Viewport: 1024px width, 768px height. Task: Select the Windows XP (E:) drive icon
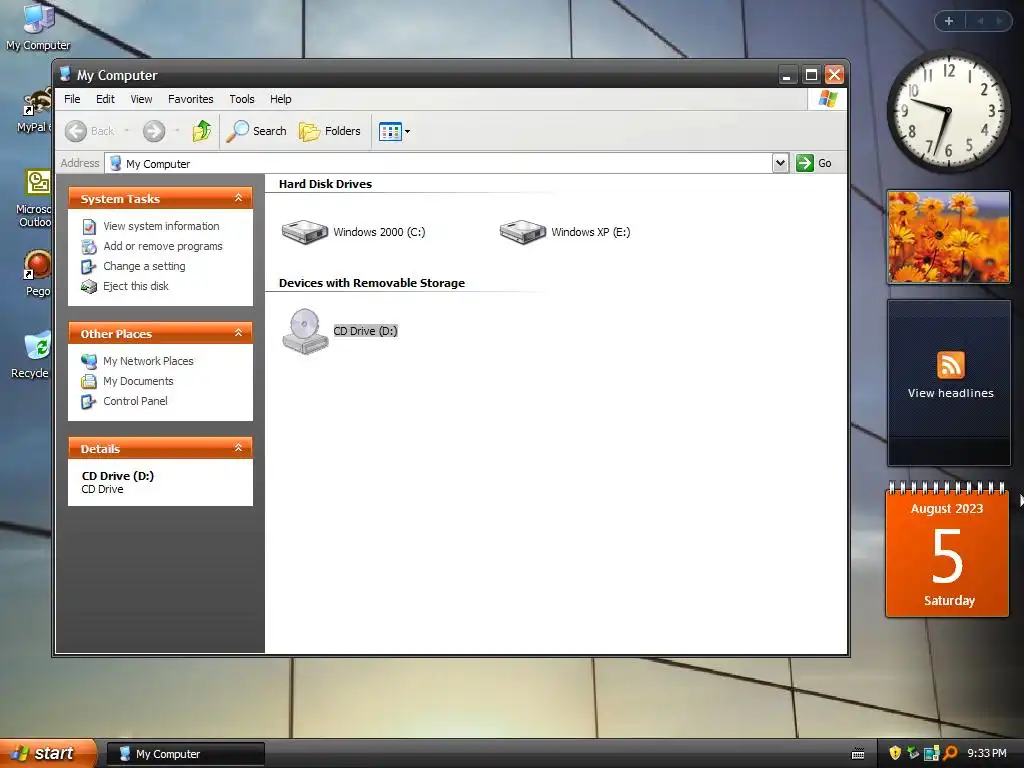tap(522, 232)
